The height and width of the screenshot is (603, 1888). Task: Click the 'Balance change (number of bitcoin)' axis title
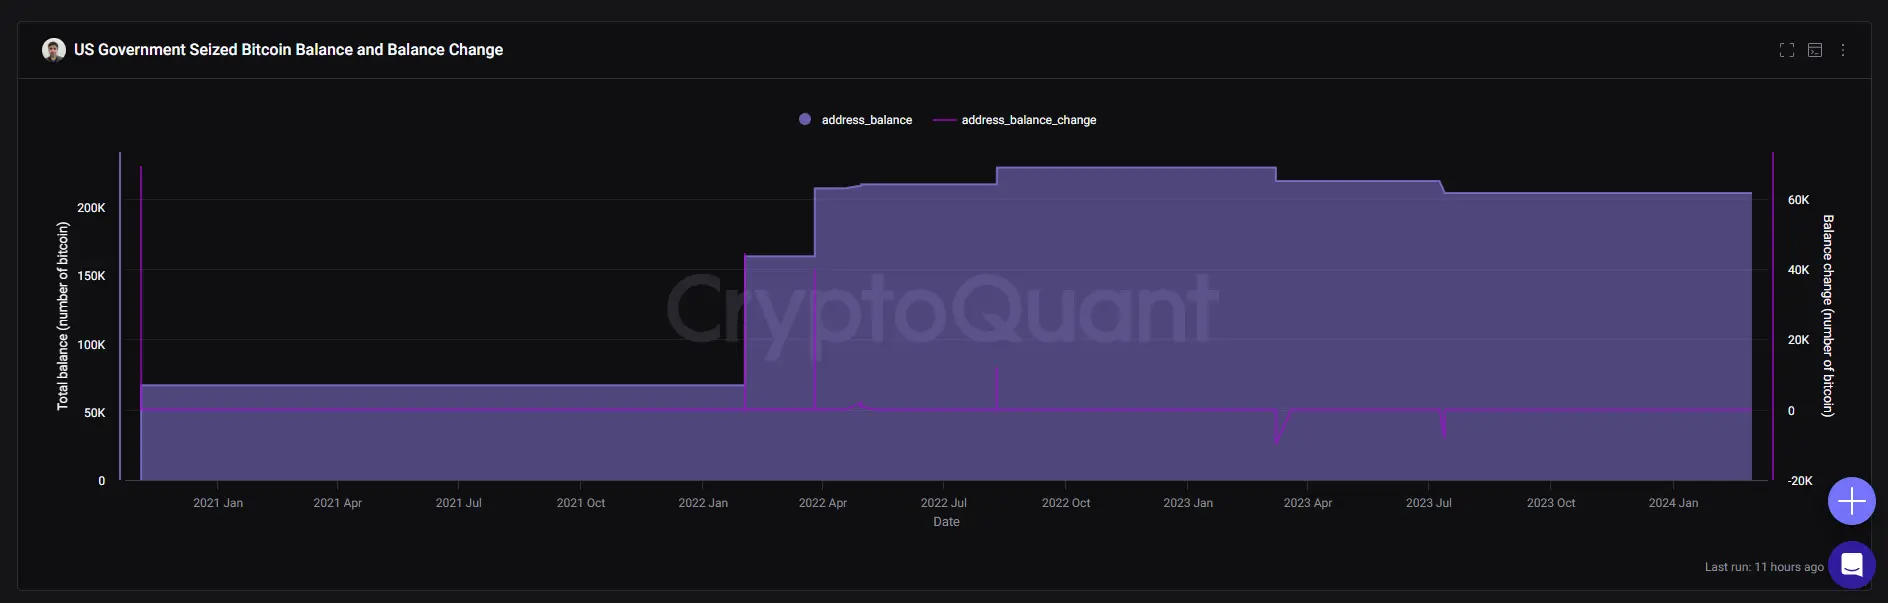(1827, 316)
